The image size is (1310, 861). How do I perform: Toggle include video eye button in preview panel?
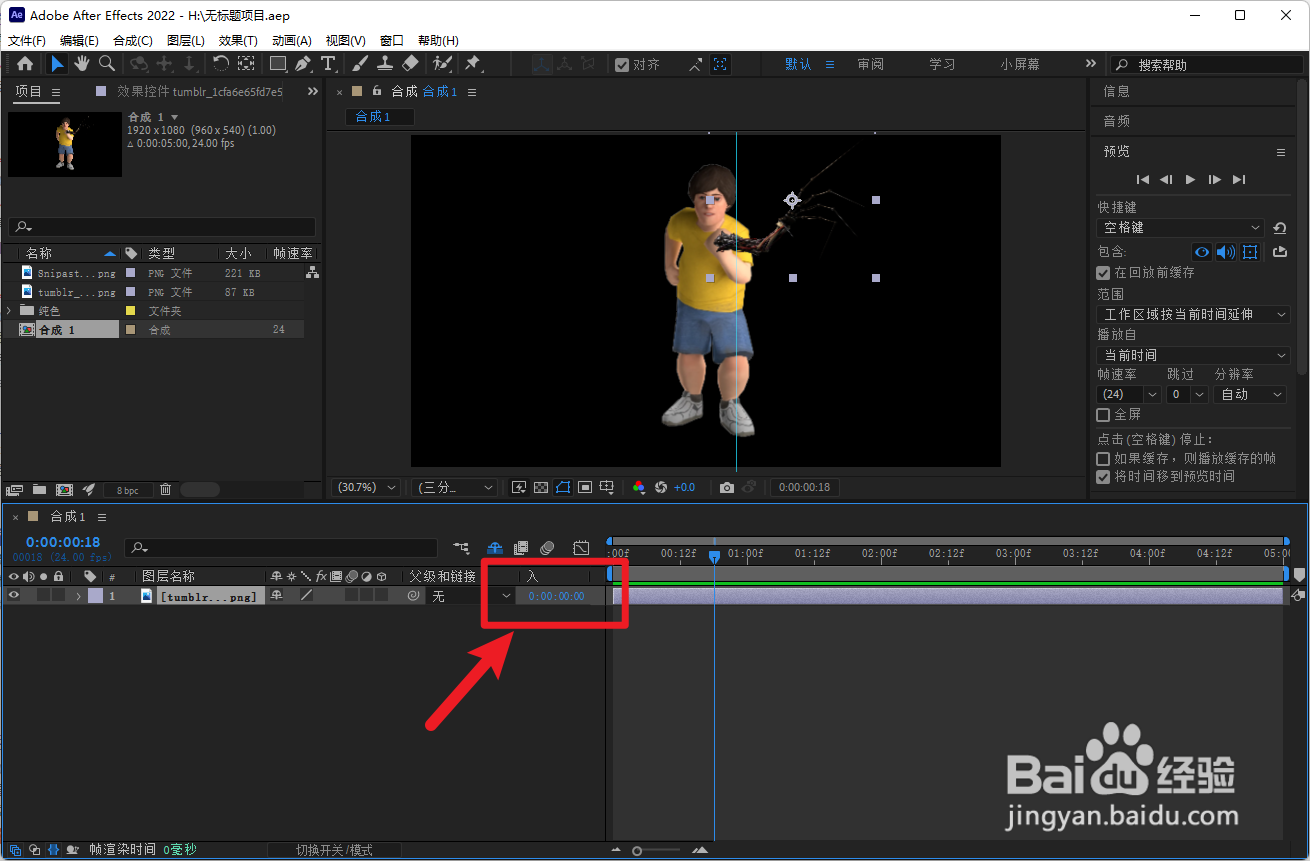tap(1202, 252)
